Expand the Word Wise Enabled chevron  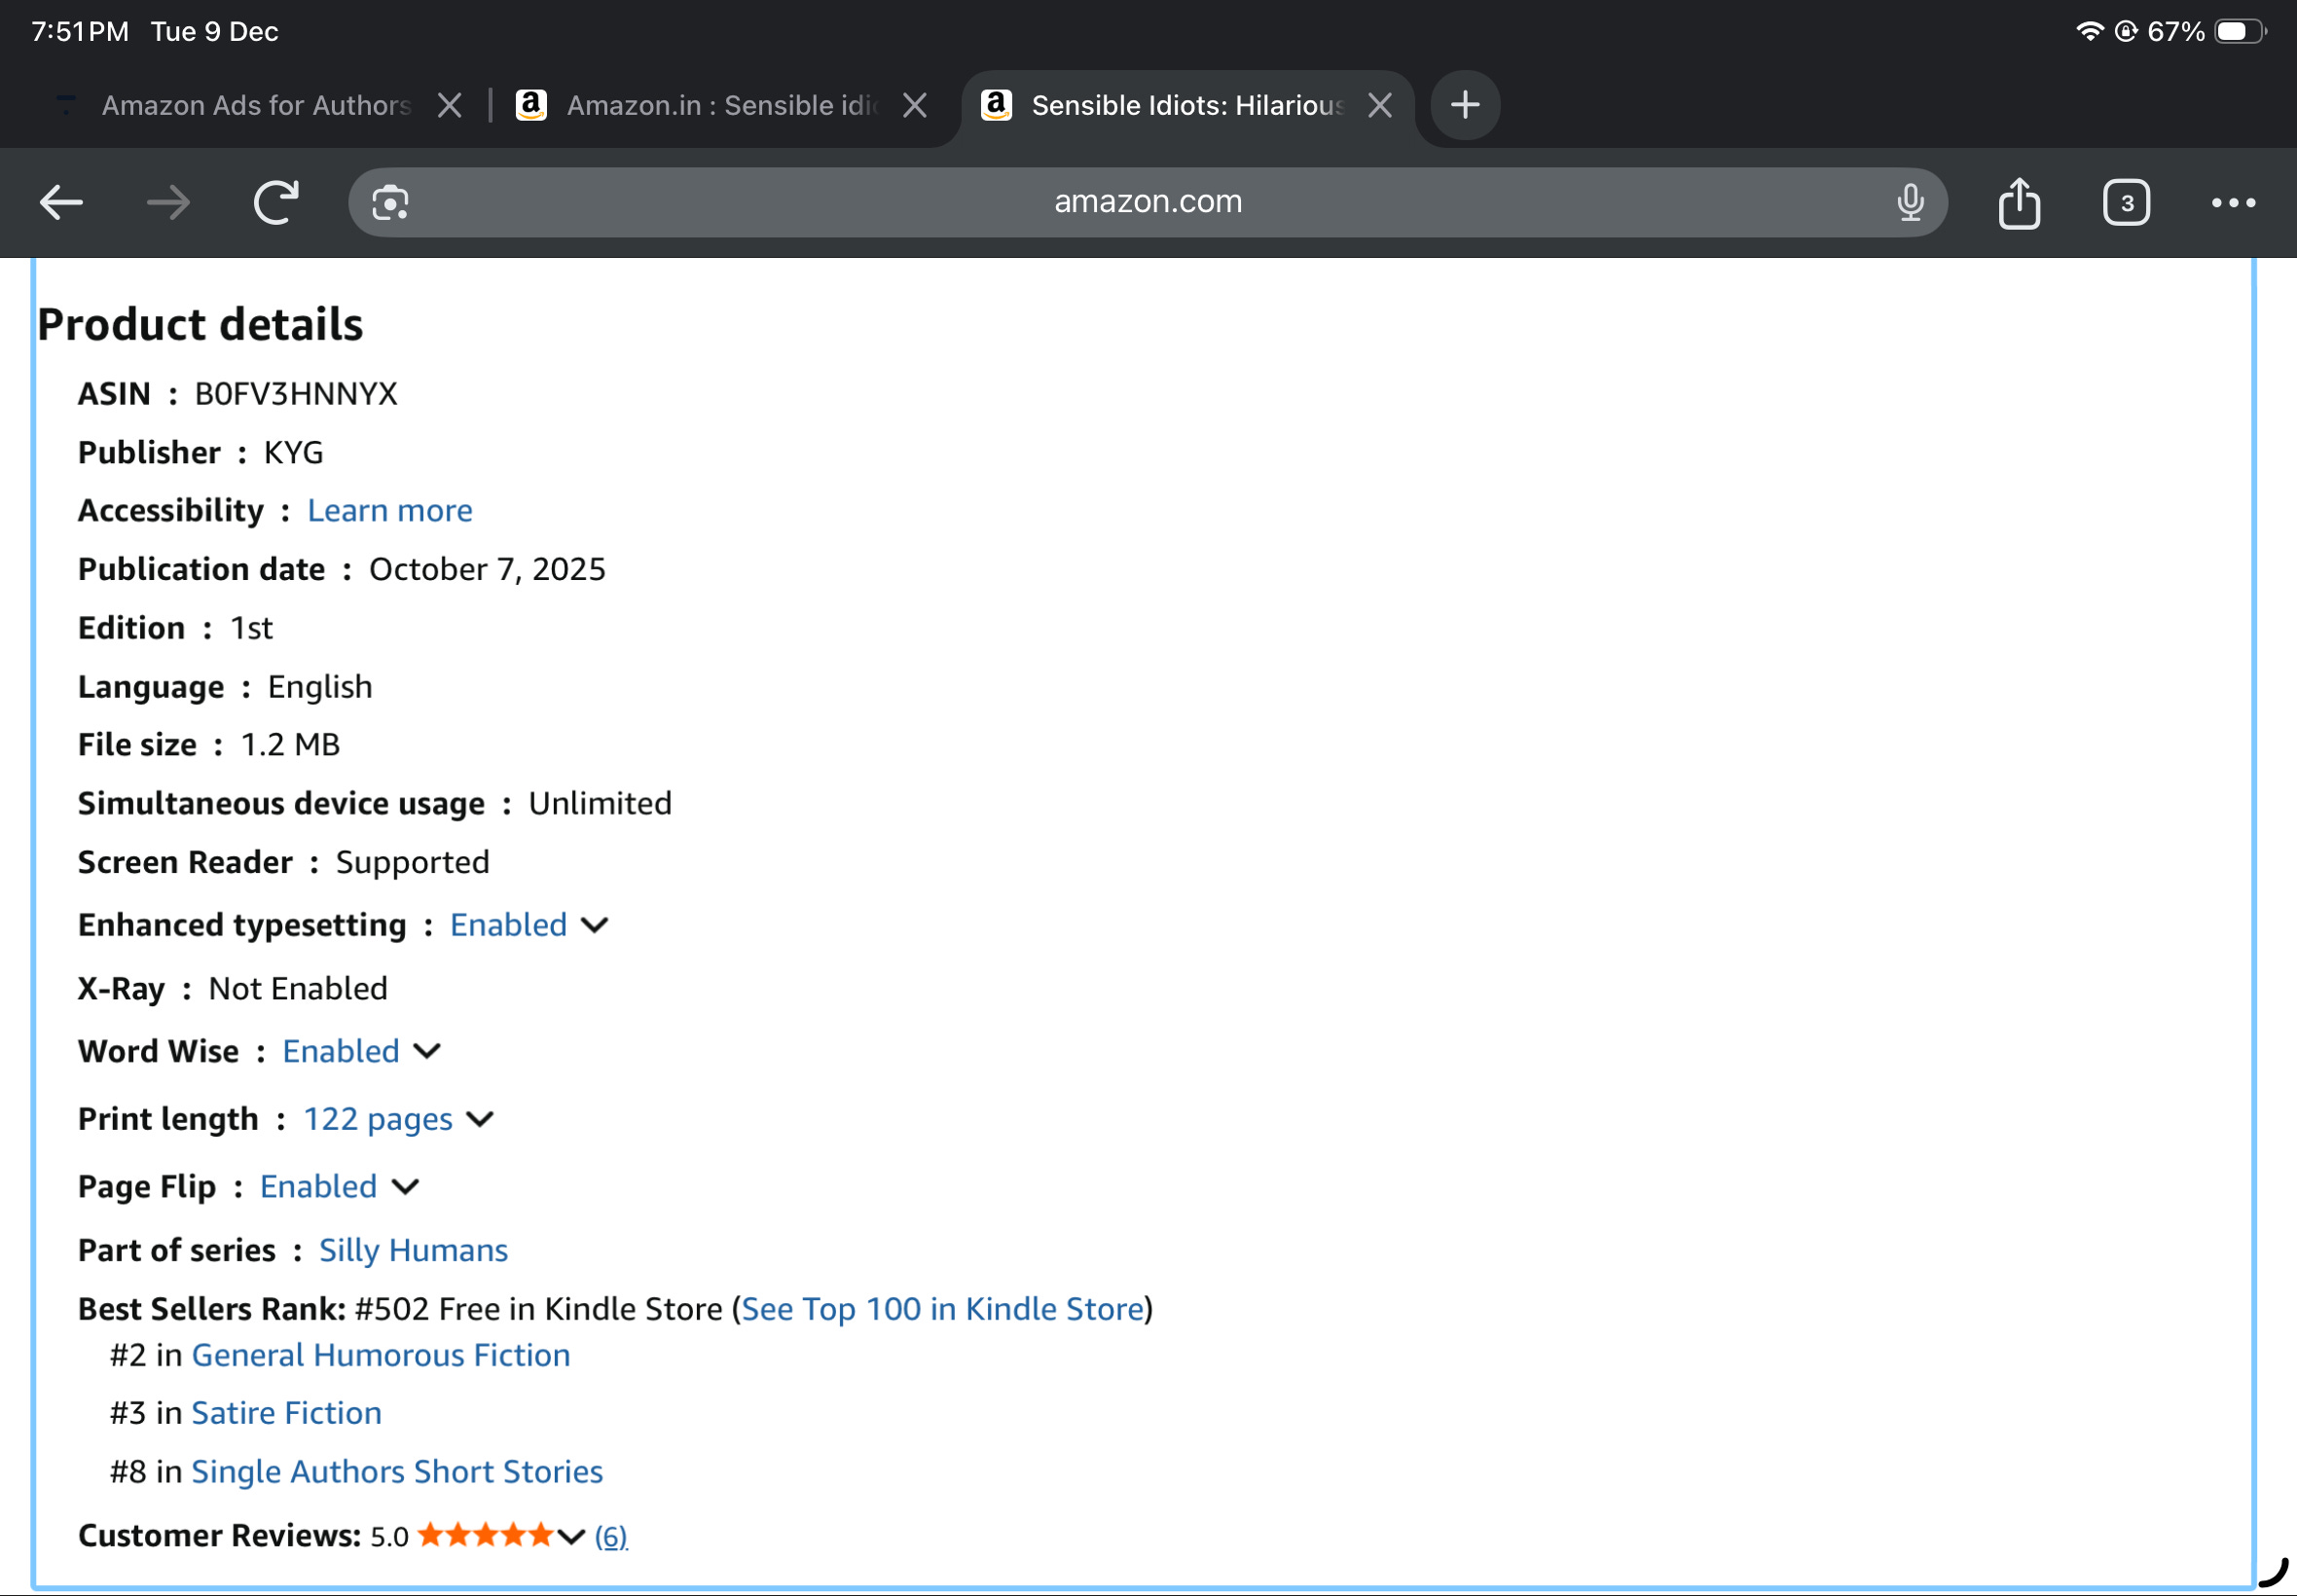tap(427, 1051)
